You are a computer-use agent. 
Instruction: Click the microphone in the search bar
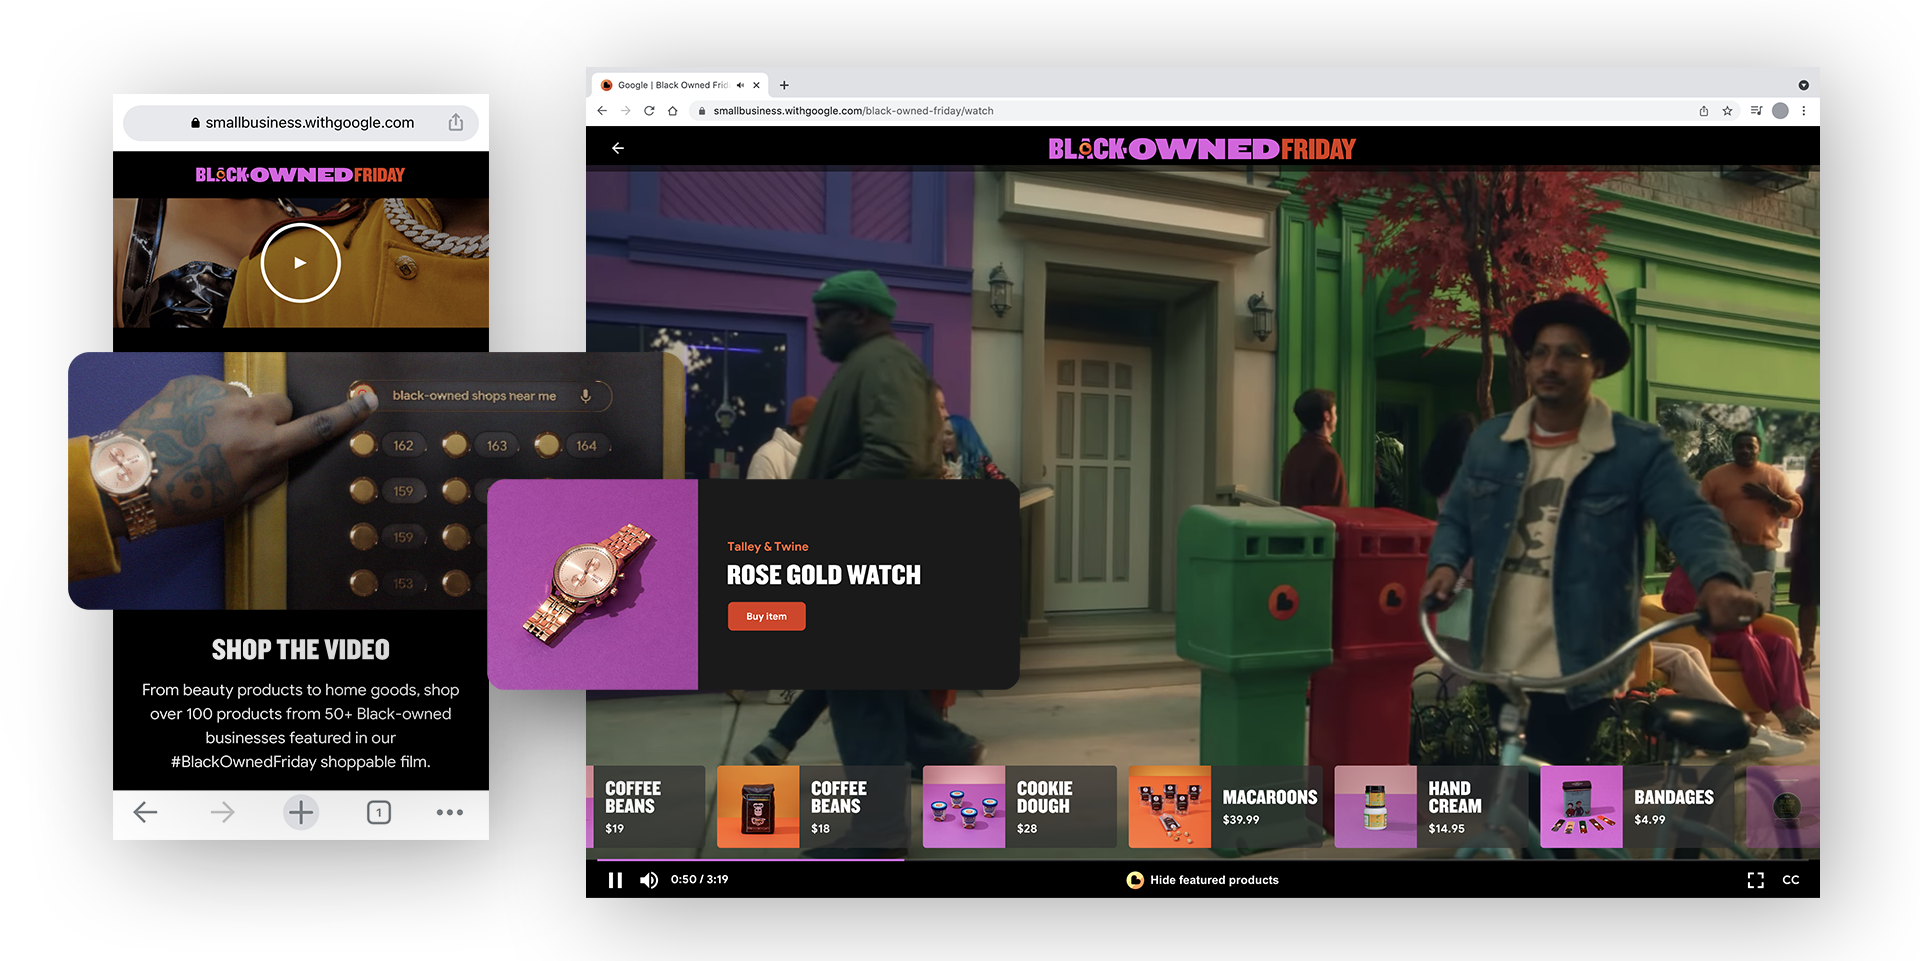586,395
